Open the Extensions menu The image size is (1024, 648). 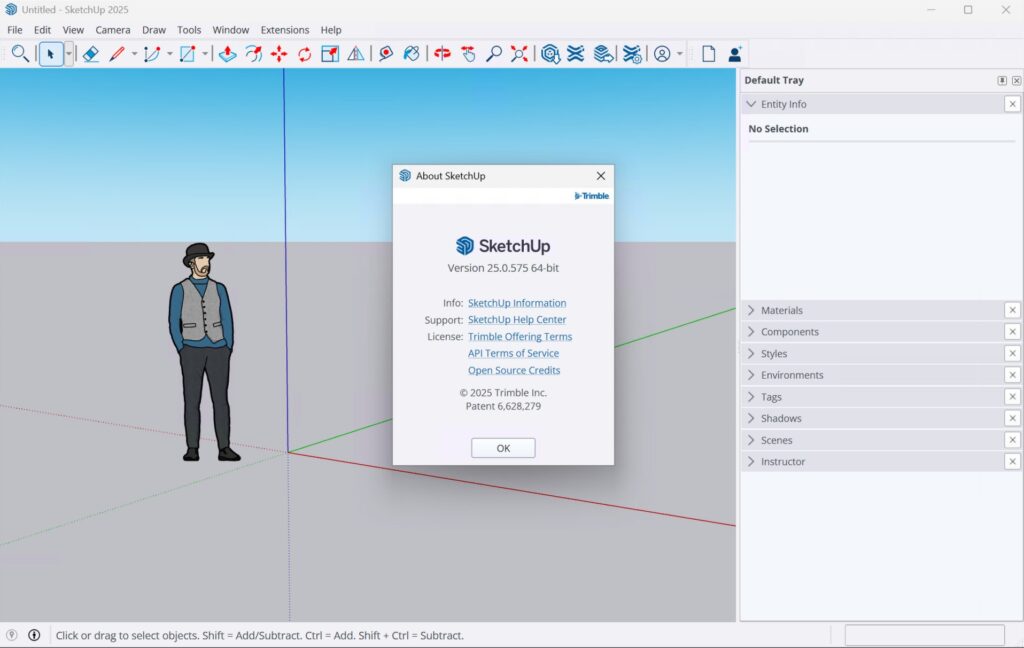click(285, 30)
